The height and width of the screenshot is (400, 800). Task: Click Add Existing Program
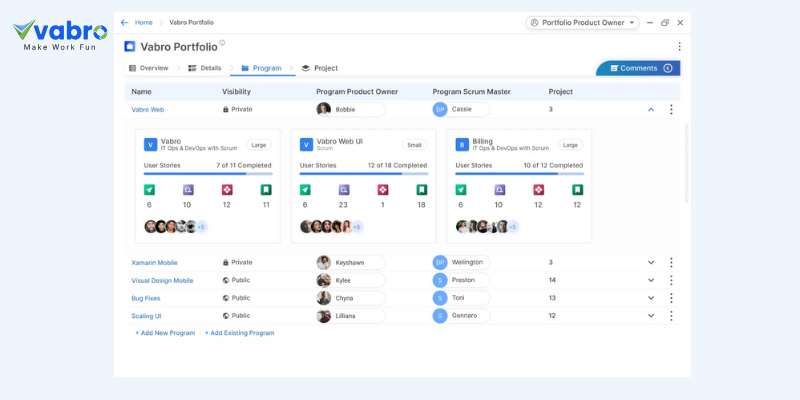(x=239, y=333)
